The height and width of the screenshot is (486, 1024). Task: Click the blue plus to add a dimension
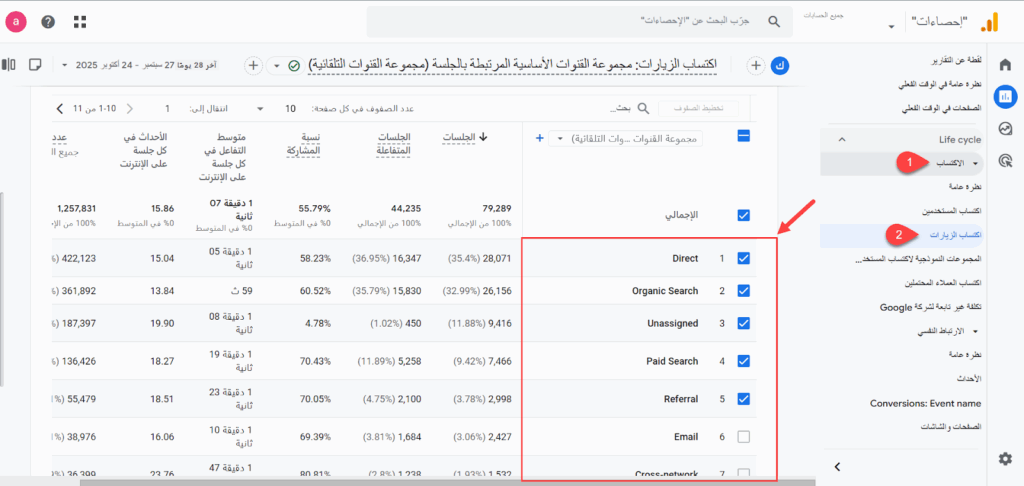click(540, 139)
